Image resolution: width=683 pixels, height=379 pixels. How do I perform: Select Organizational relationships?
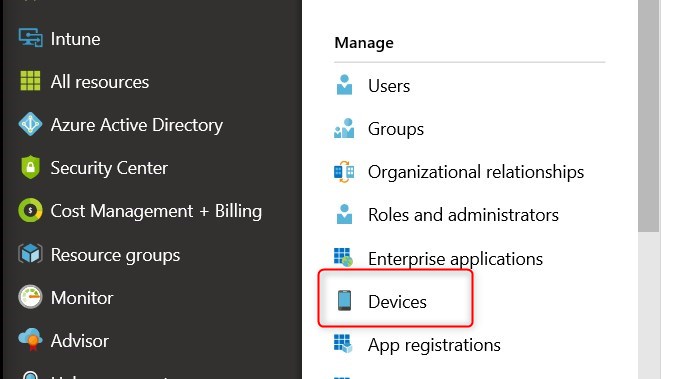[476, 173]
